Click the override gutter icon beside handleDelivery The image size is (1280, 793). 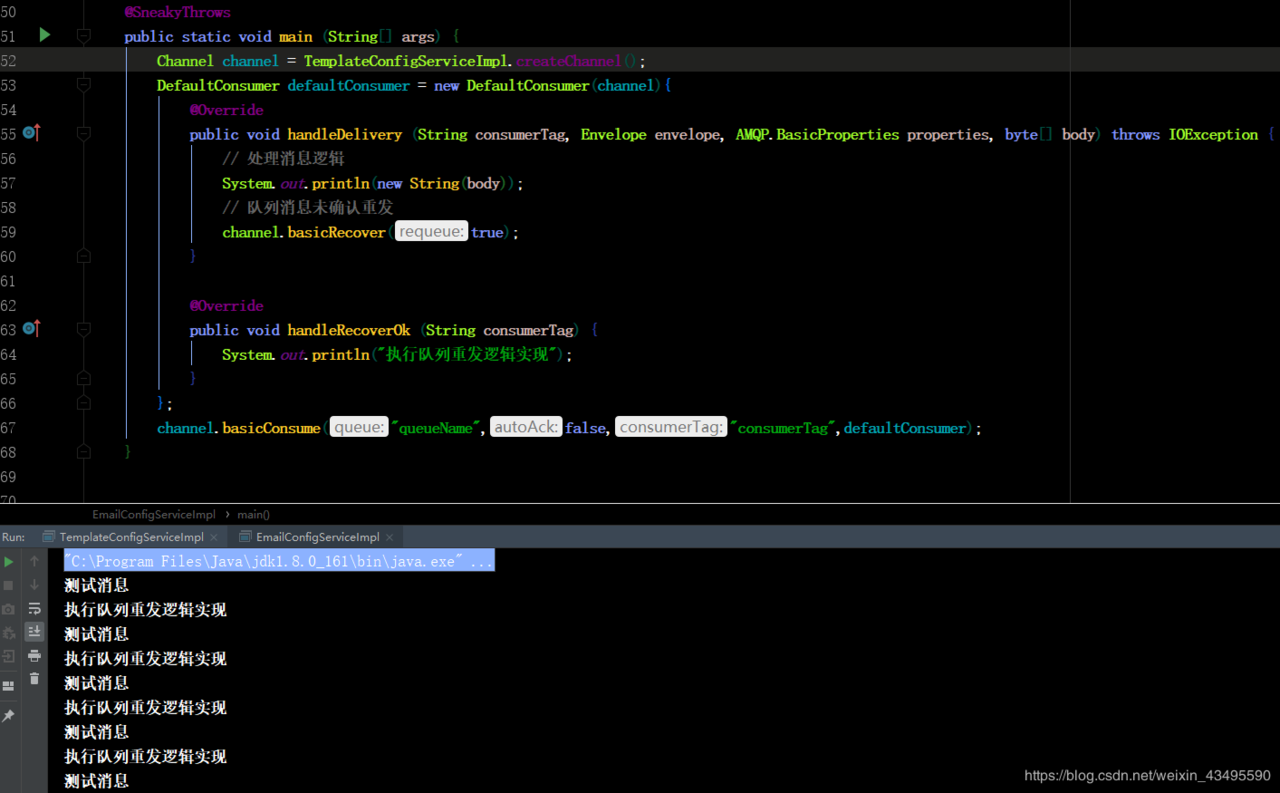click(x=31, y=133)
